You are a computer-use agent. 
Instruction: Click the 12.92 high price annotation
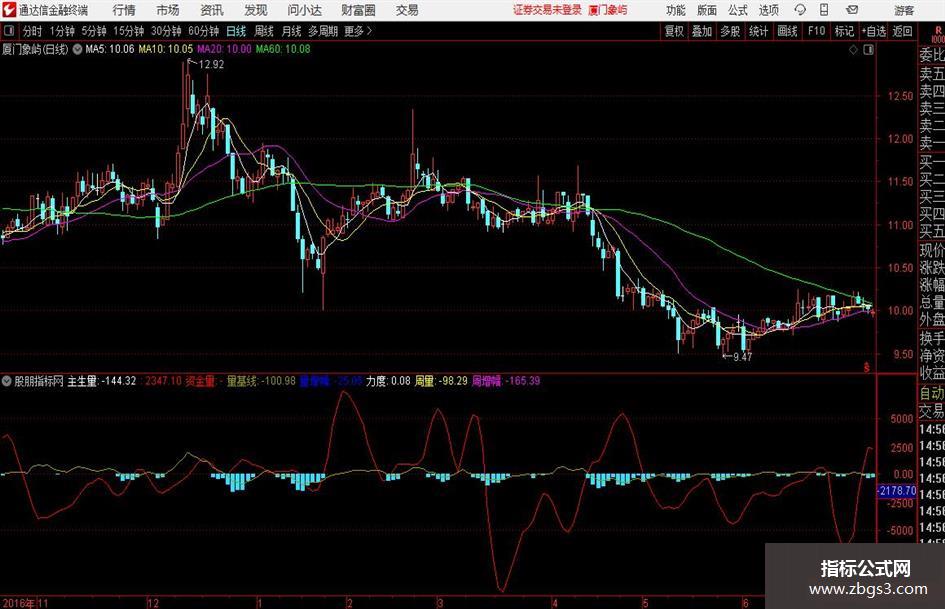(x=211, y=65)
